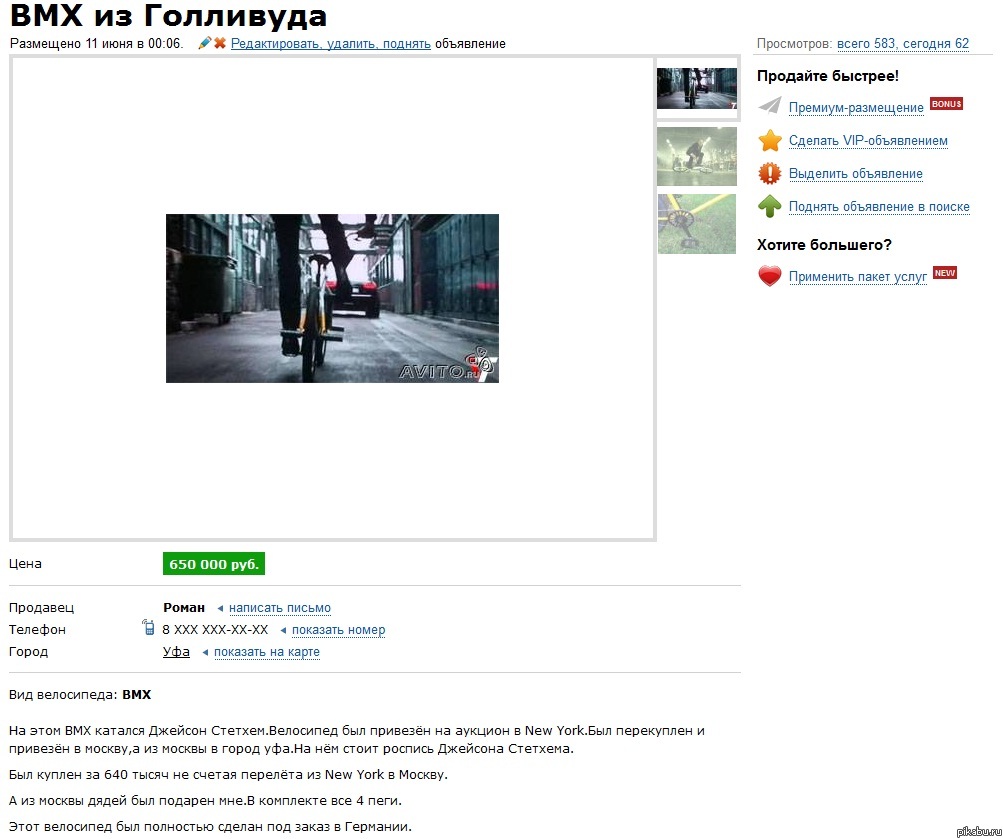Open the 'Сделать VIP-объявлением' link
Image resolution: width=1003 pixels, height=839 pixels.
tap(868, 141)
